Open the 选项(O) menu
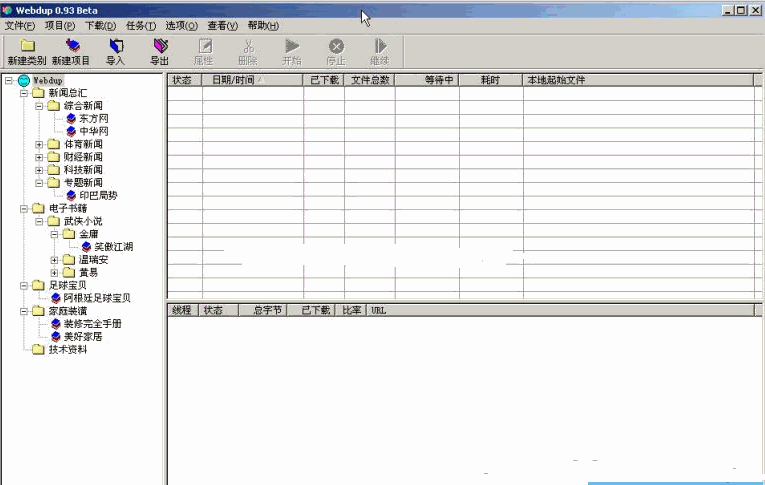 [181, 25]
